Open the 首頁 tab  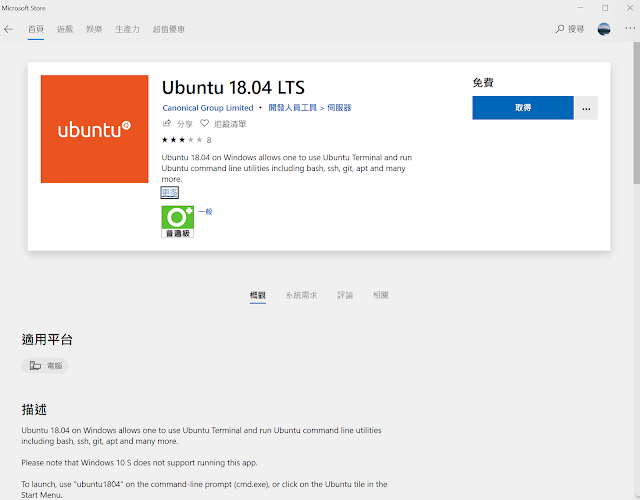pos(36,29)
